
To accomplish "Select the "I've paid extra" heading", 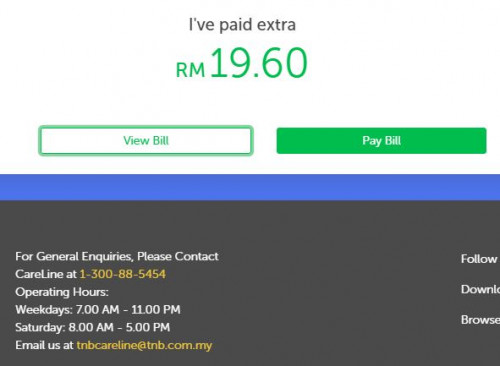I will pos(242,25).
